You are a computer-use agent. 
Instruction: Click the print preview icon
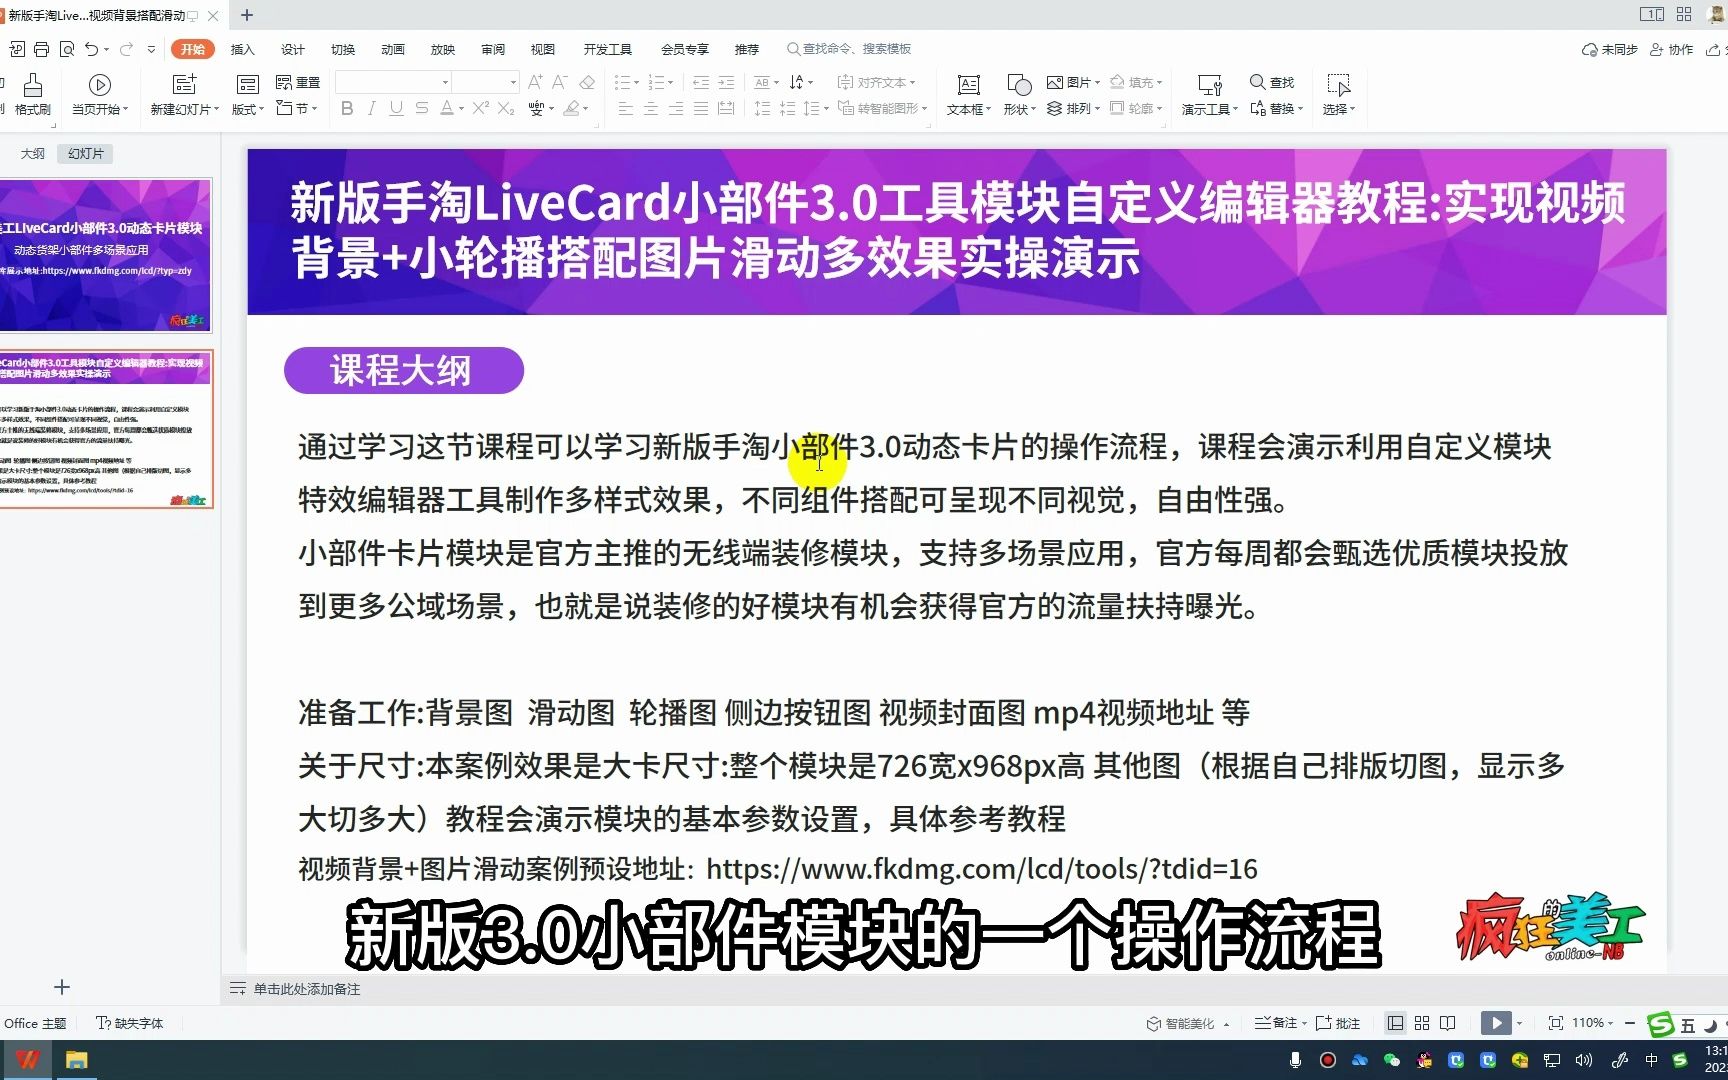[67, 49]
